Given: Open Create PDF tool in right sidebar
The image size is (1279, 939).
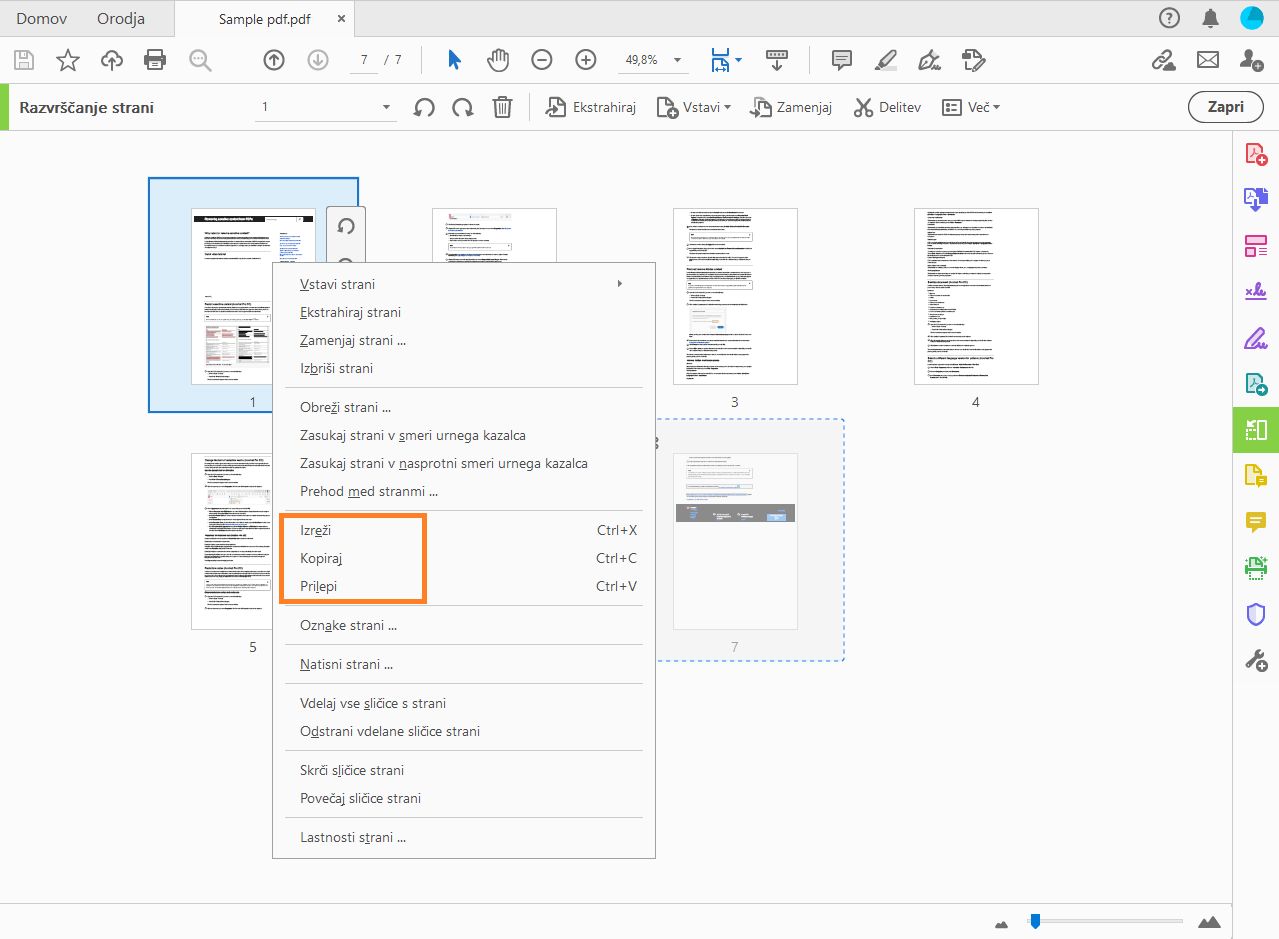Looking at the screenshot, I should [x=1256, y=154].
